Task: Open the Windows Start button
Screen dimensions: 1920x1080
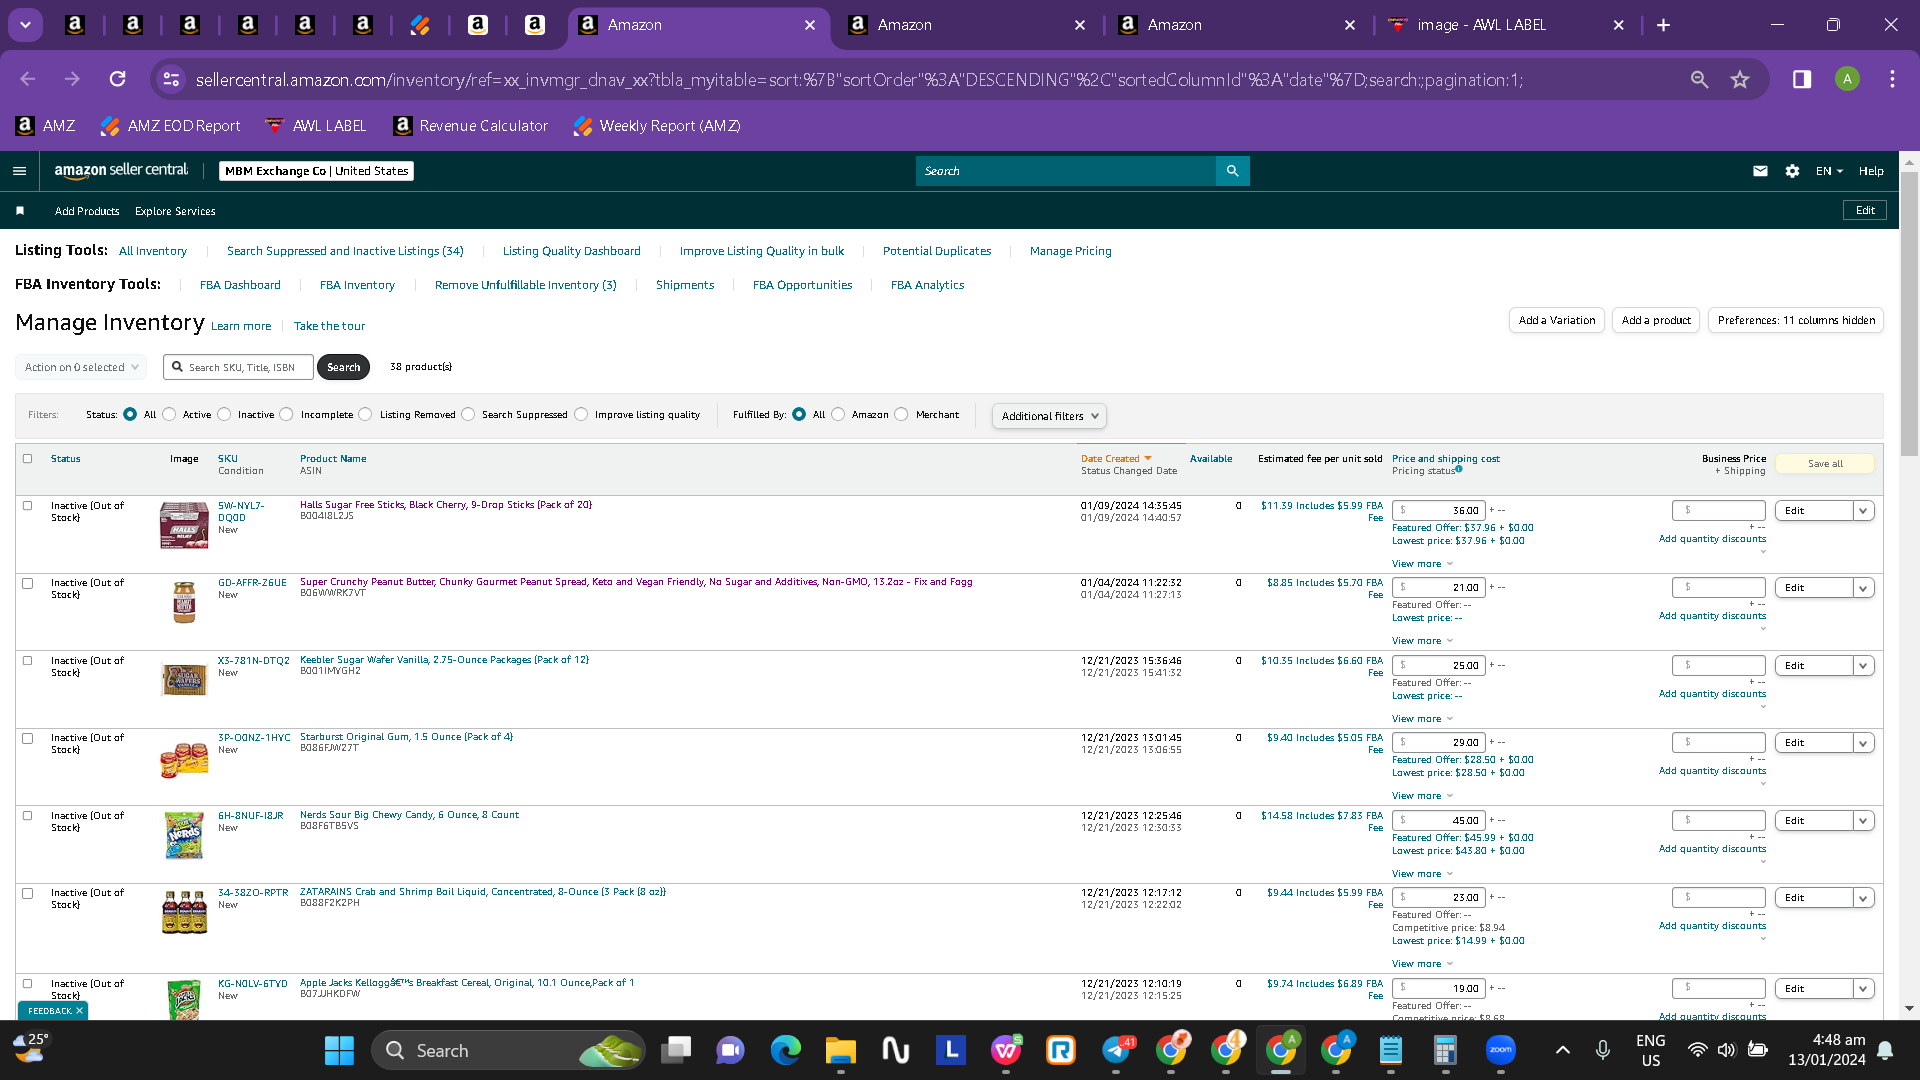Action: point(339,1050)
